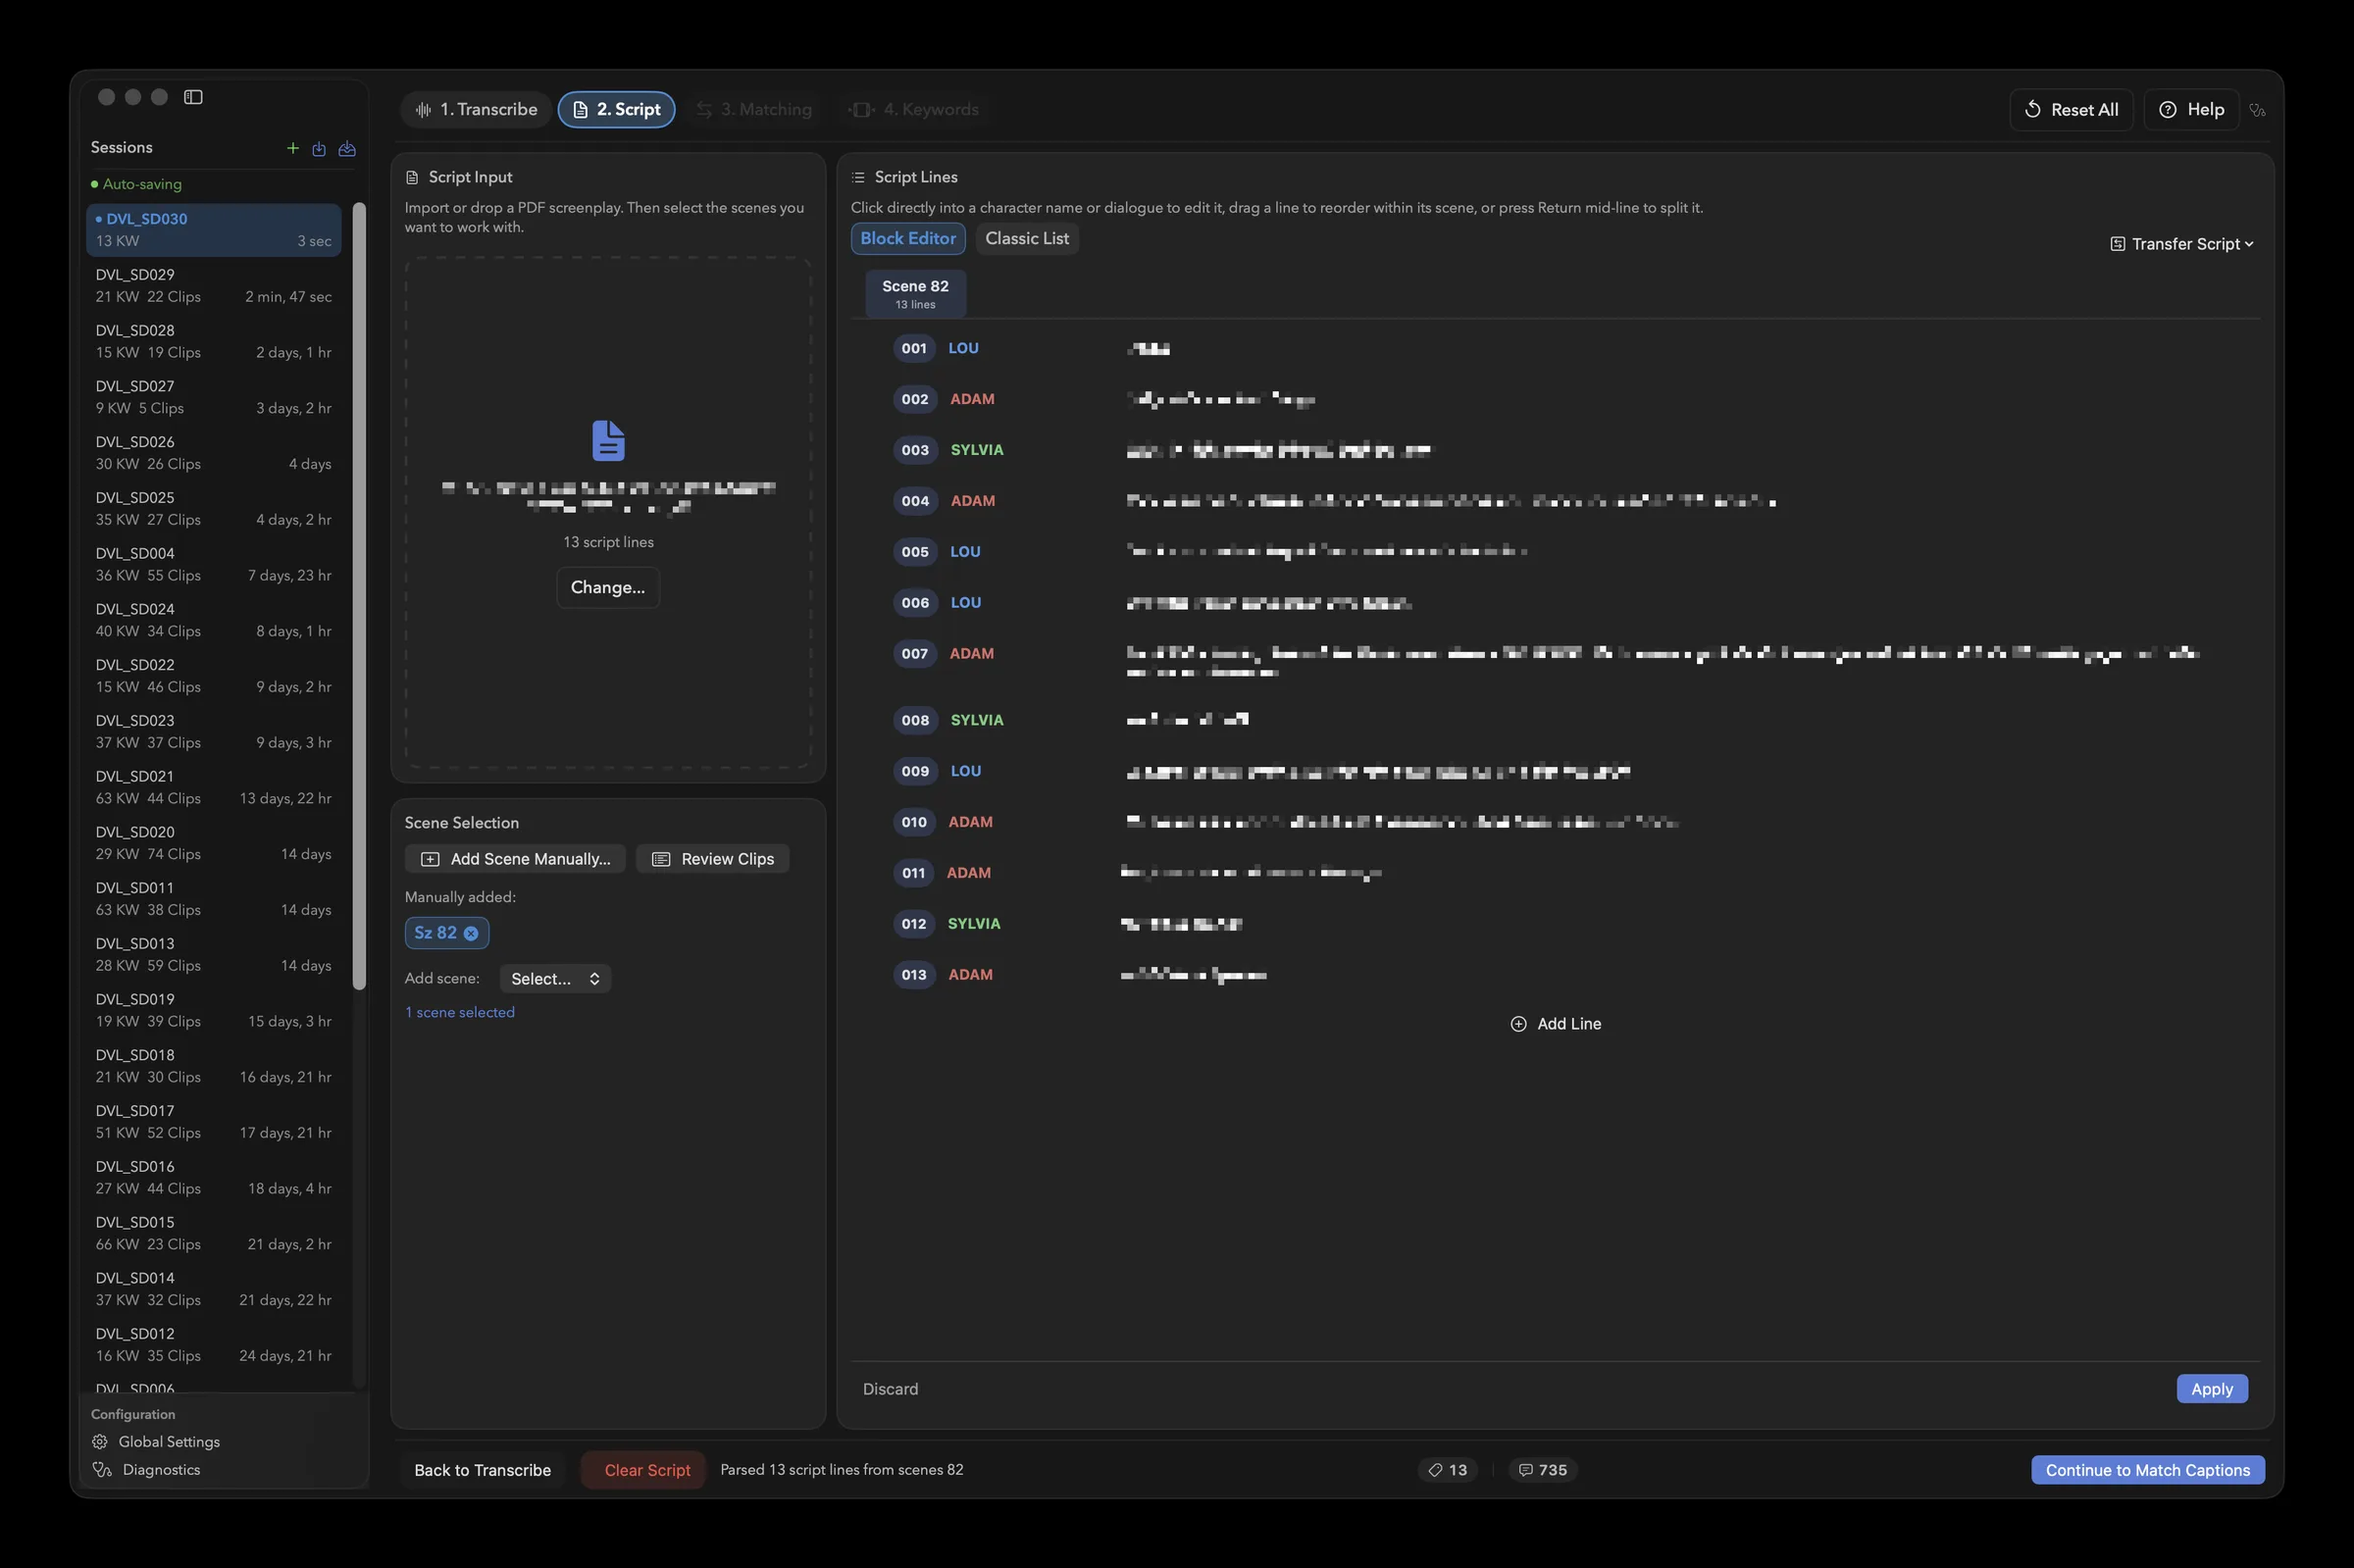The image size is (2354, 1568).
Task: Select the Scene 82 tab
Action: click(915, 294)
